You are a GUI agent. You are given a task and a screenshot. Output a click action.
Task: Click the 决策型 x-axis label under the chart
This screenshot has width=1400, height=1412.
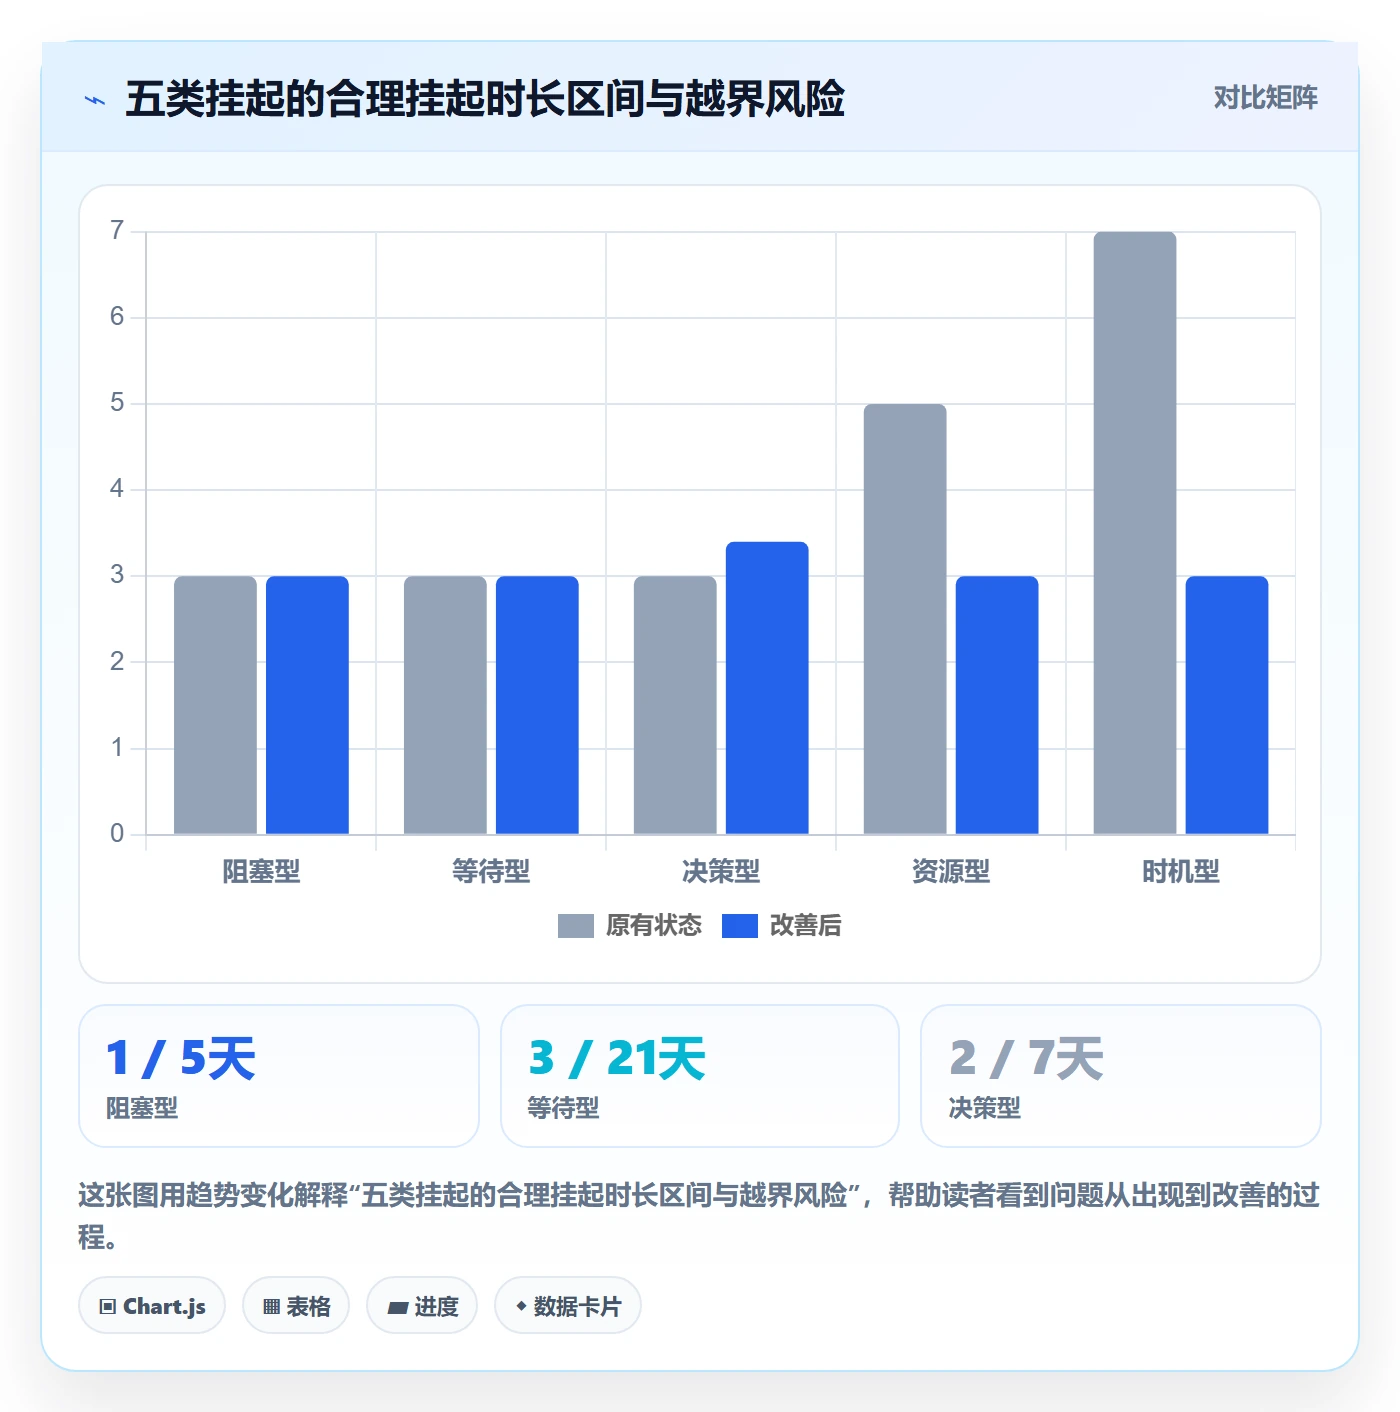click(x=721, y=872)
